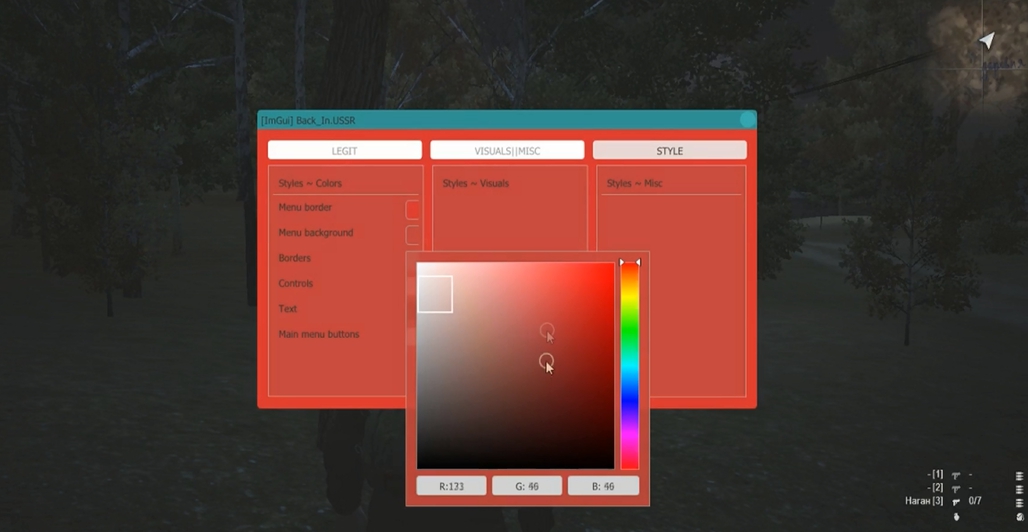This screenshot has width=1028, height=532.
Task: Click the Main menu buttons label
Action: coord(319,334)
